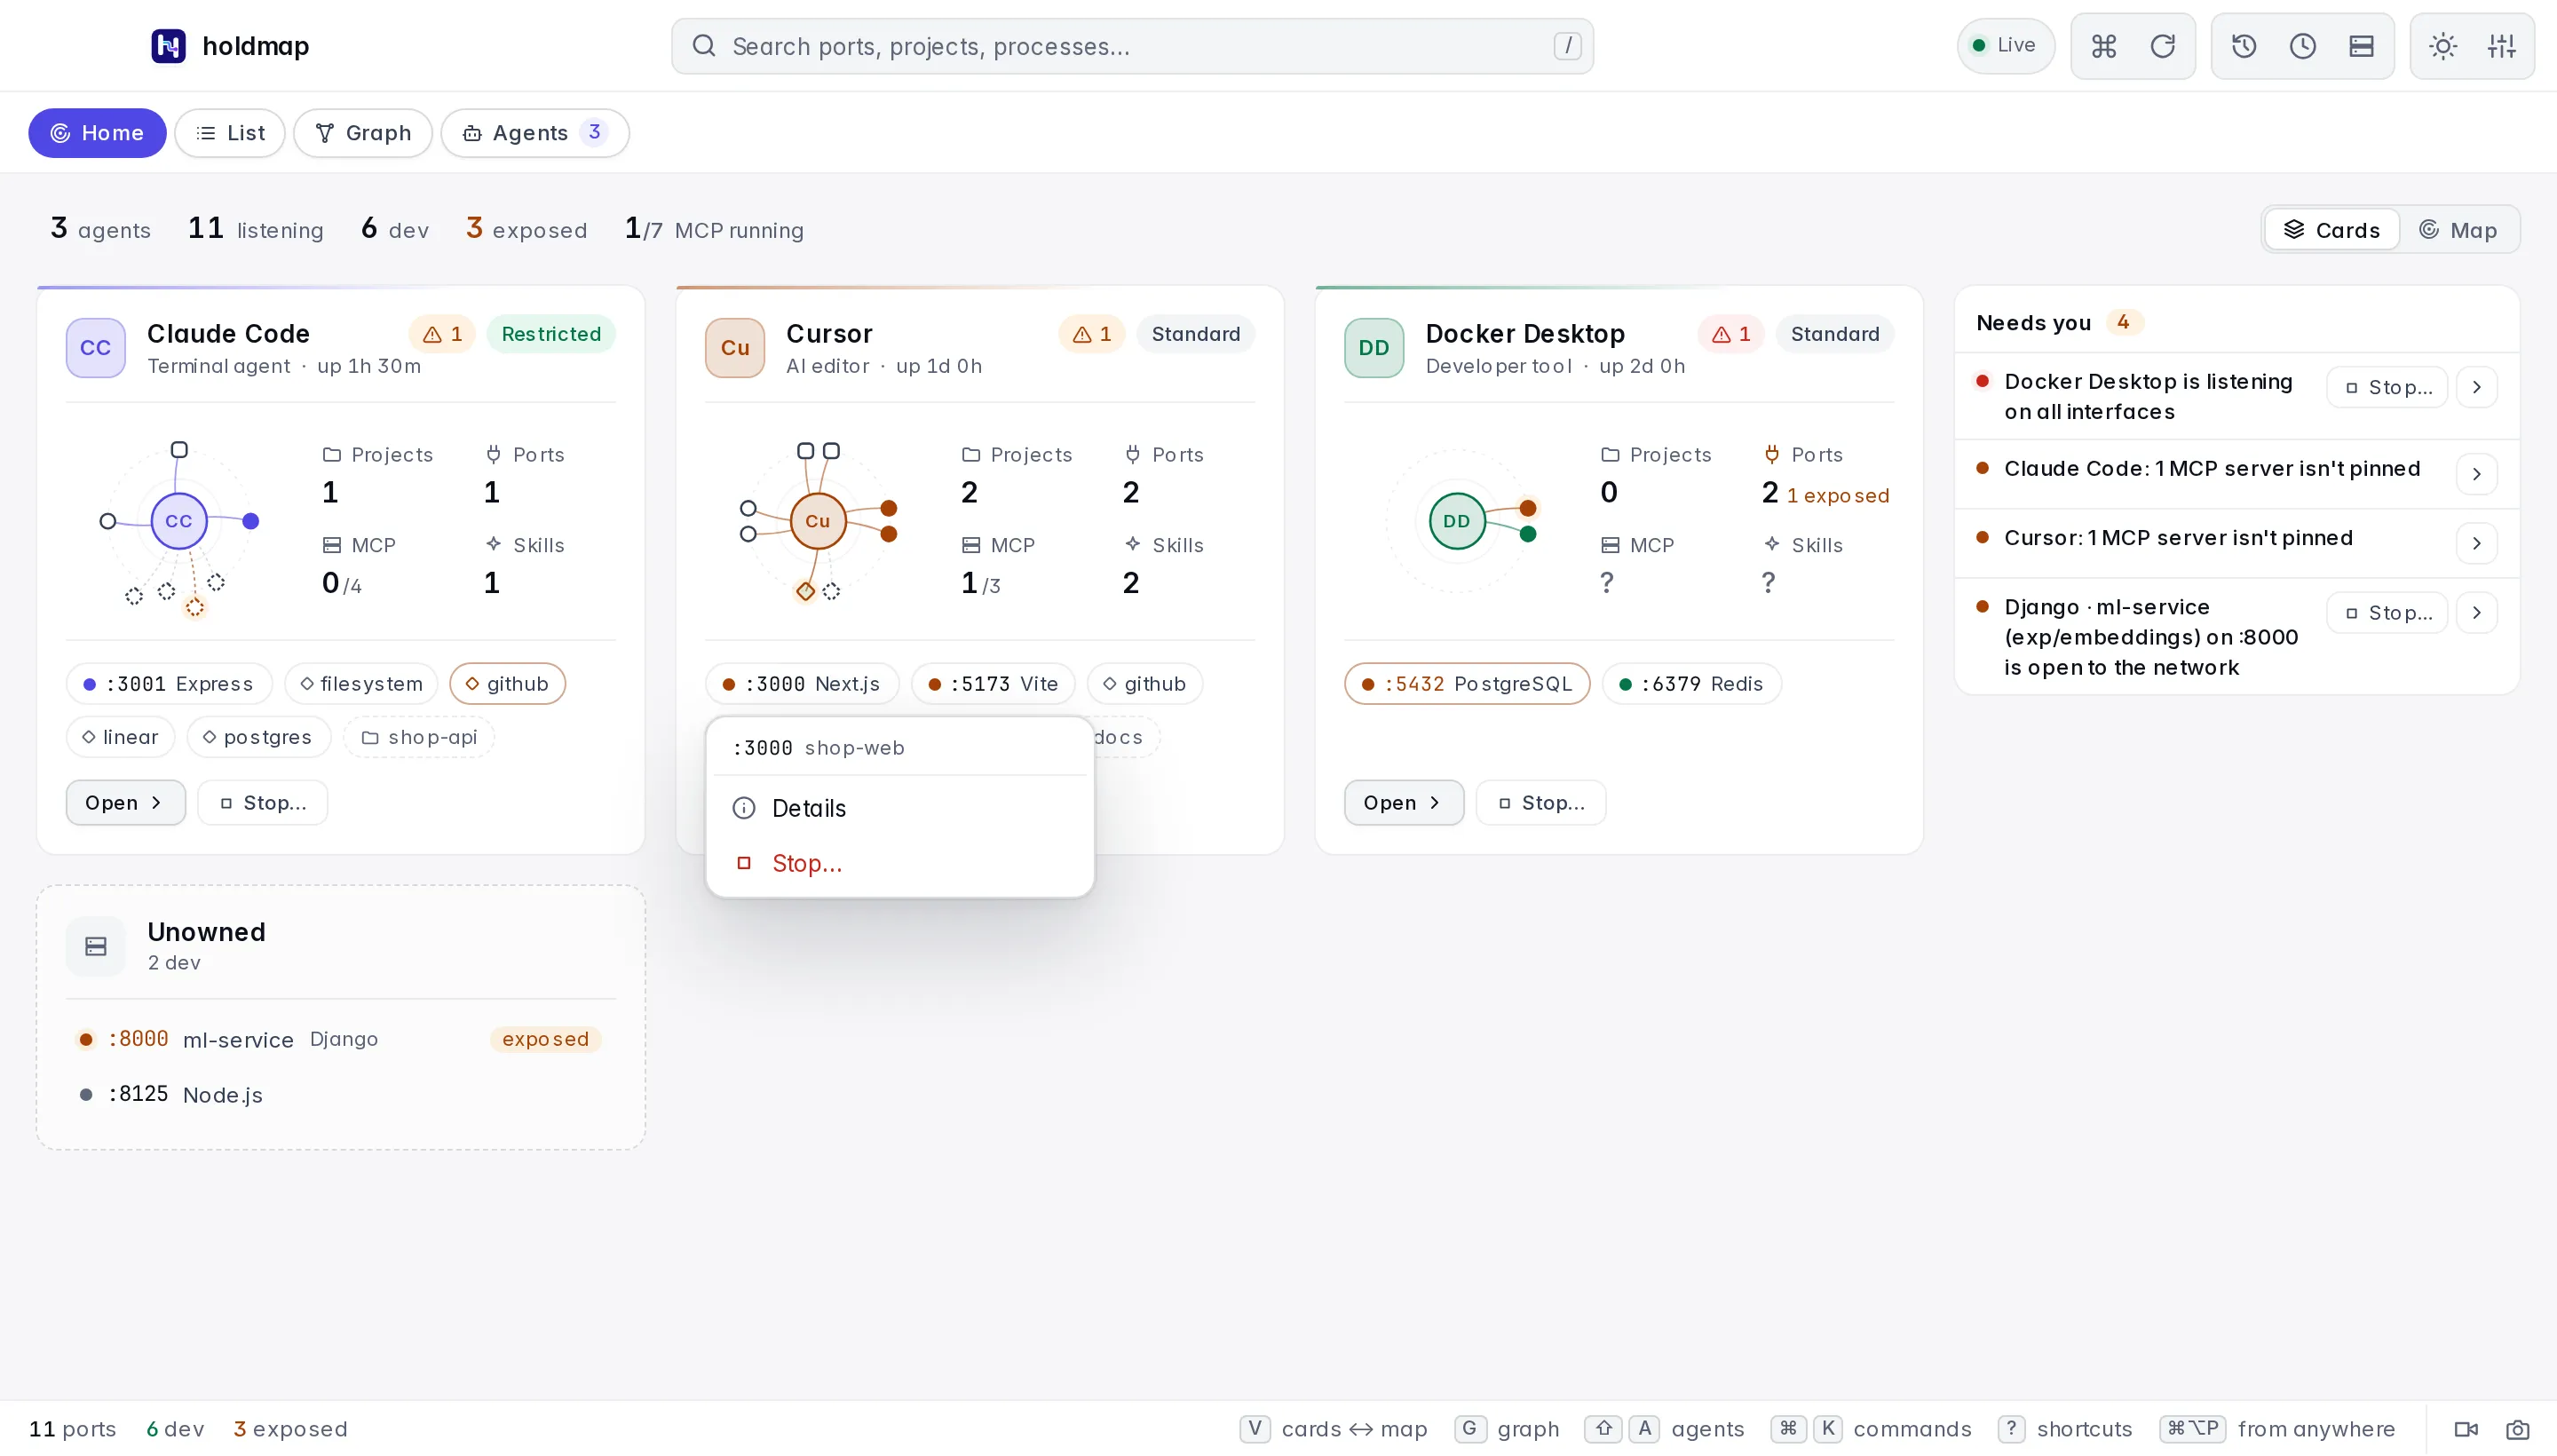Click the video record icon in status bar
Screen dimensions: 2557x1456
point(2466,1429)
